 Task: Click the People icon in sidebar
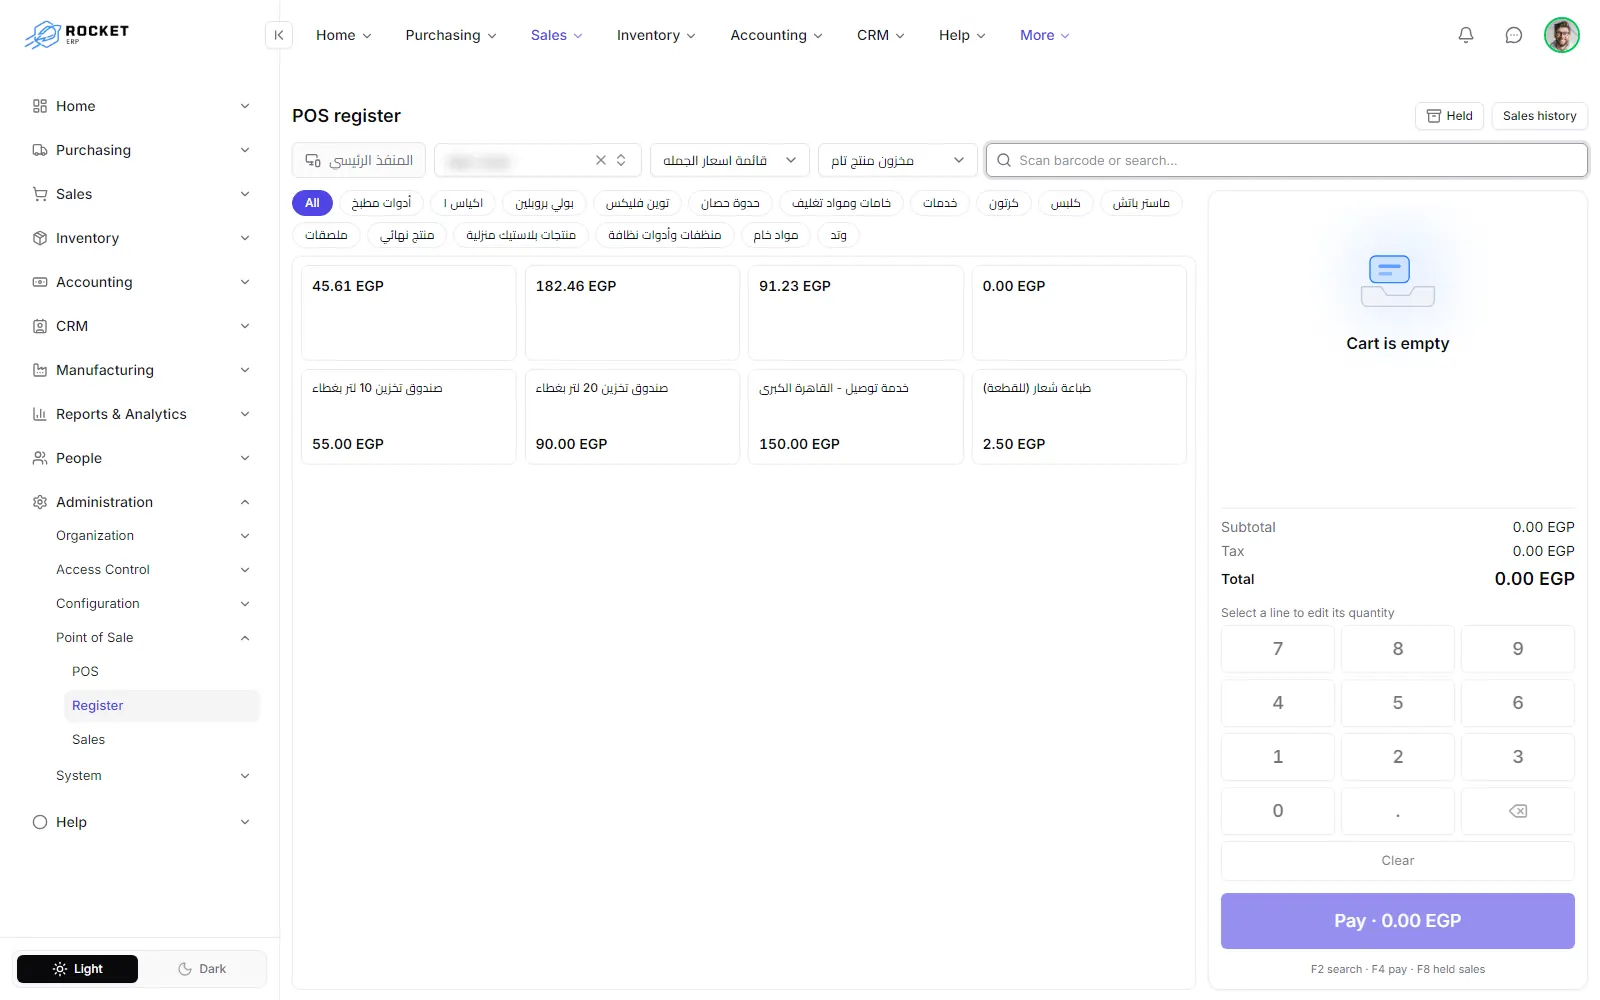pos(40,458)
